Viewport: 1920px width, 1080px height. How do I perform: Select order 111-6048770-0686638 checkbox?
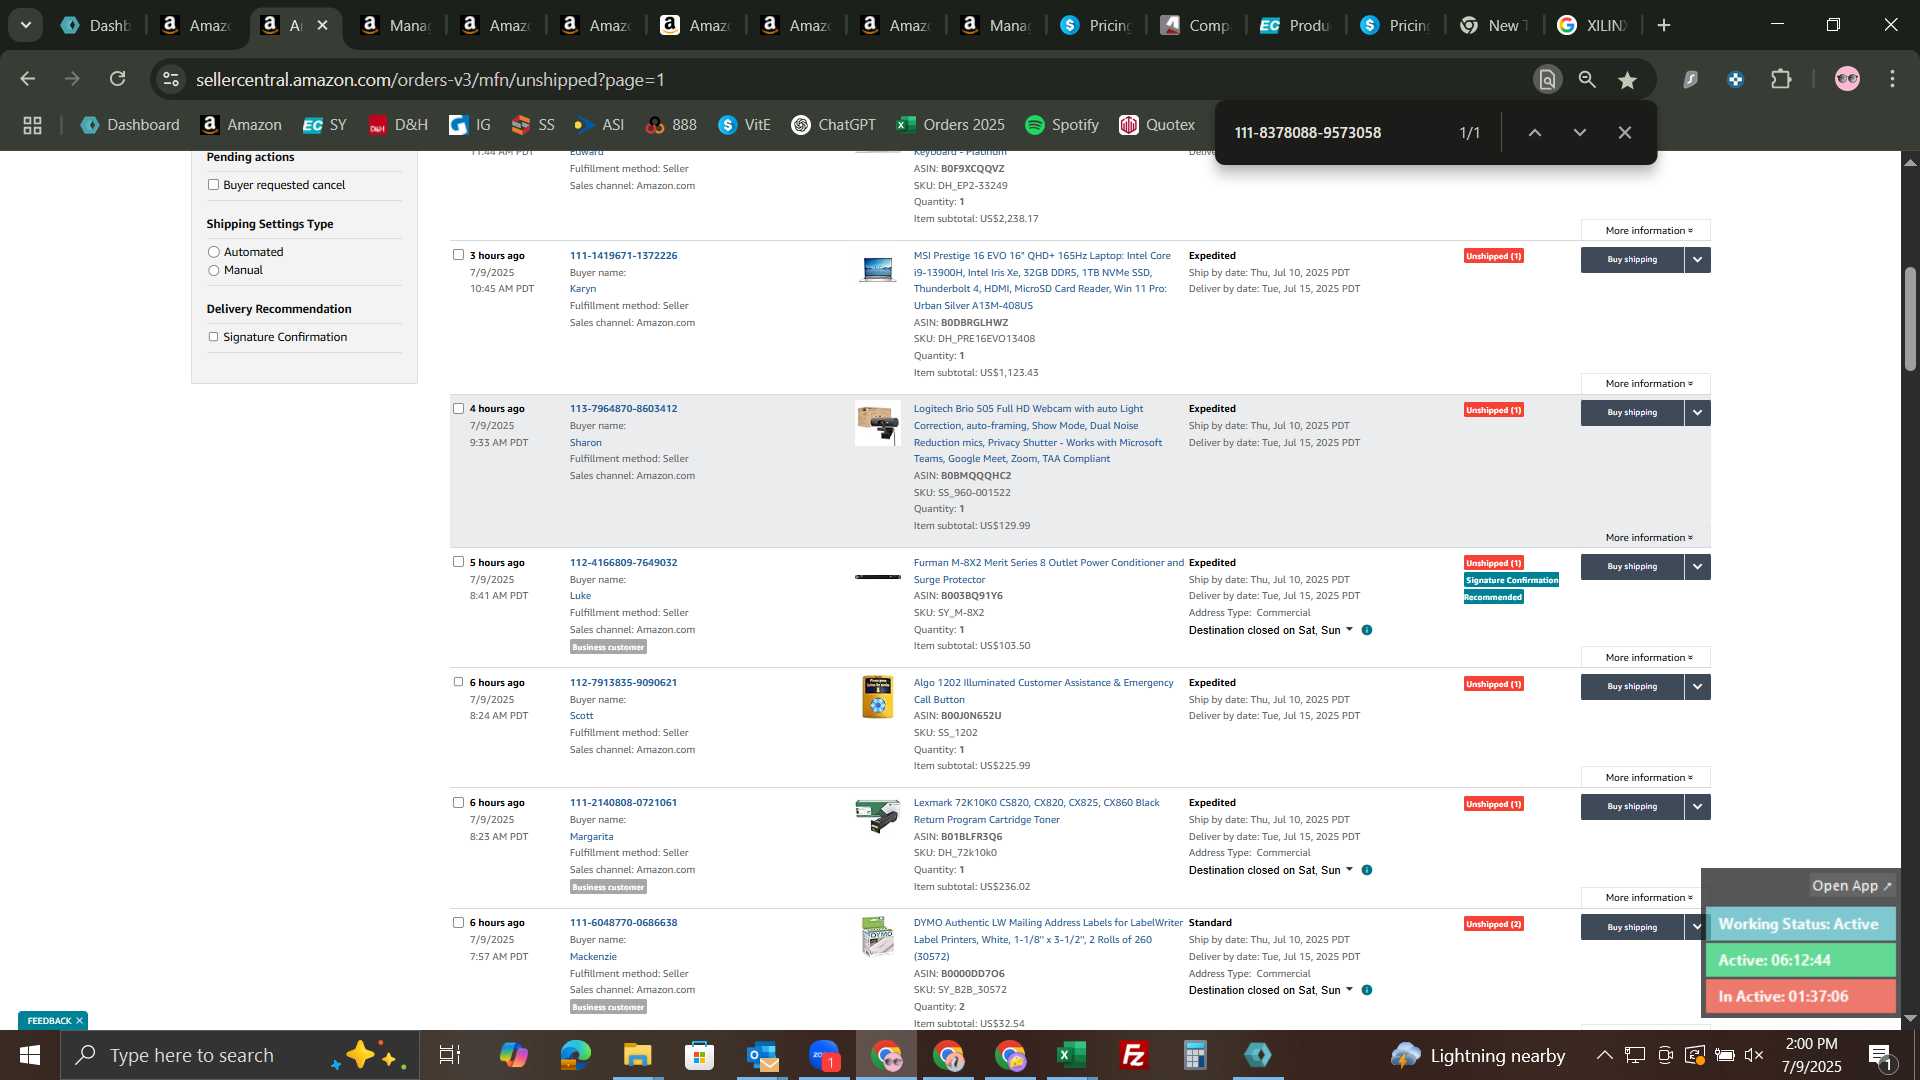(458, 922)
